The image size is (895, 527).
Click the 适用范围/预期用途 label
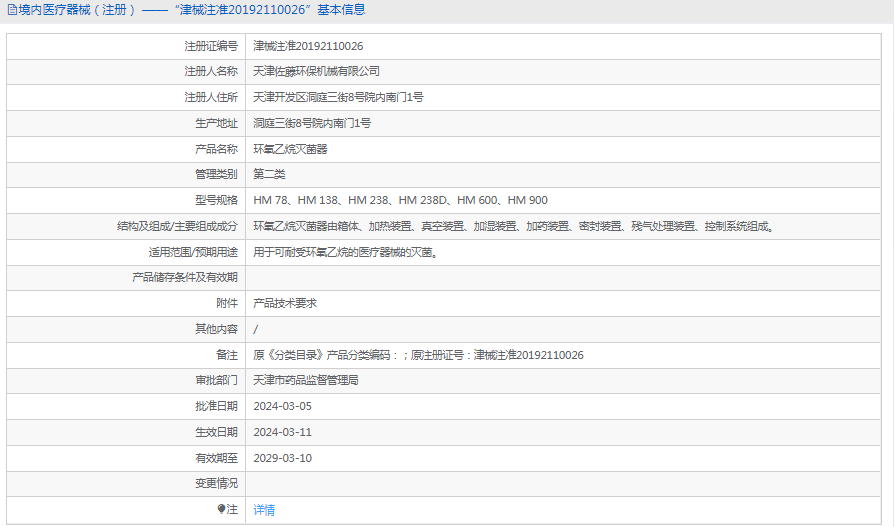tap(193, 252)
